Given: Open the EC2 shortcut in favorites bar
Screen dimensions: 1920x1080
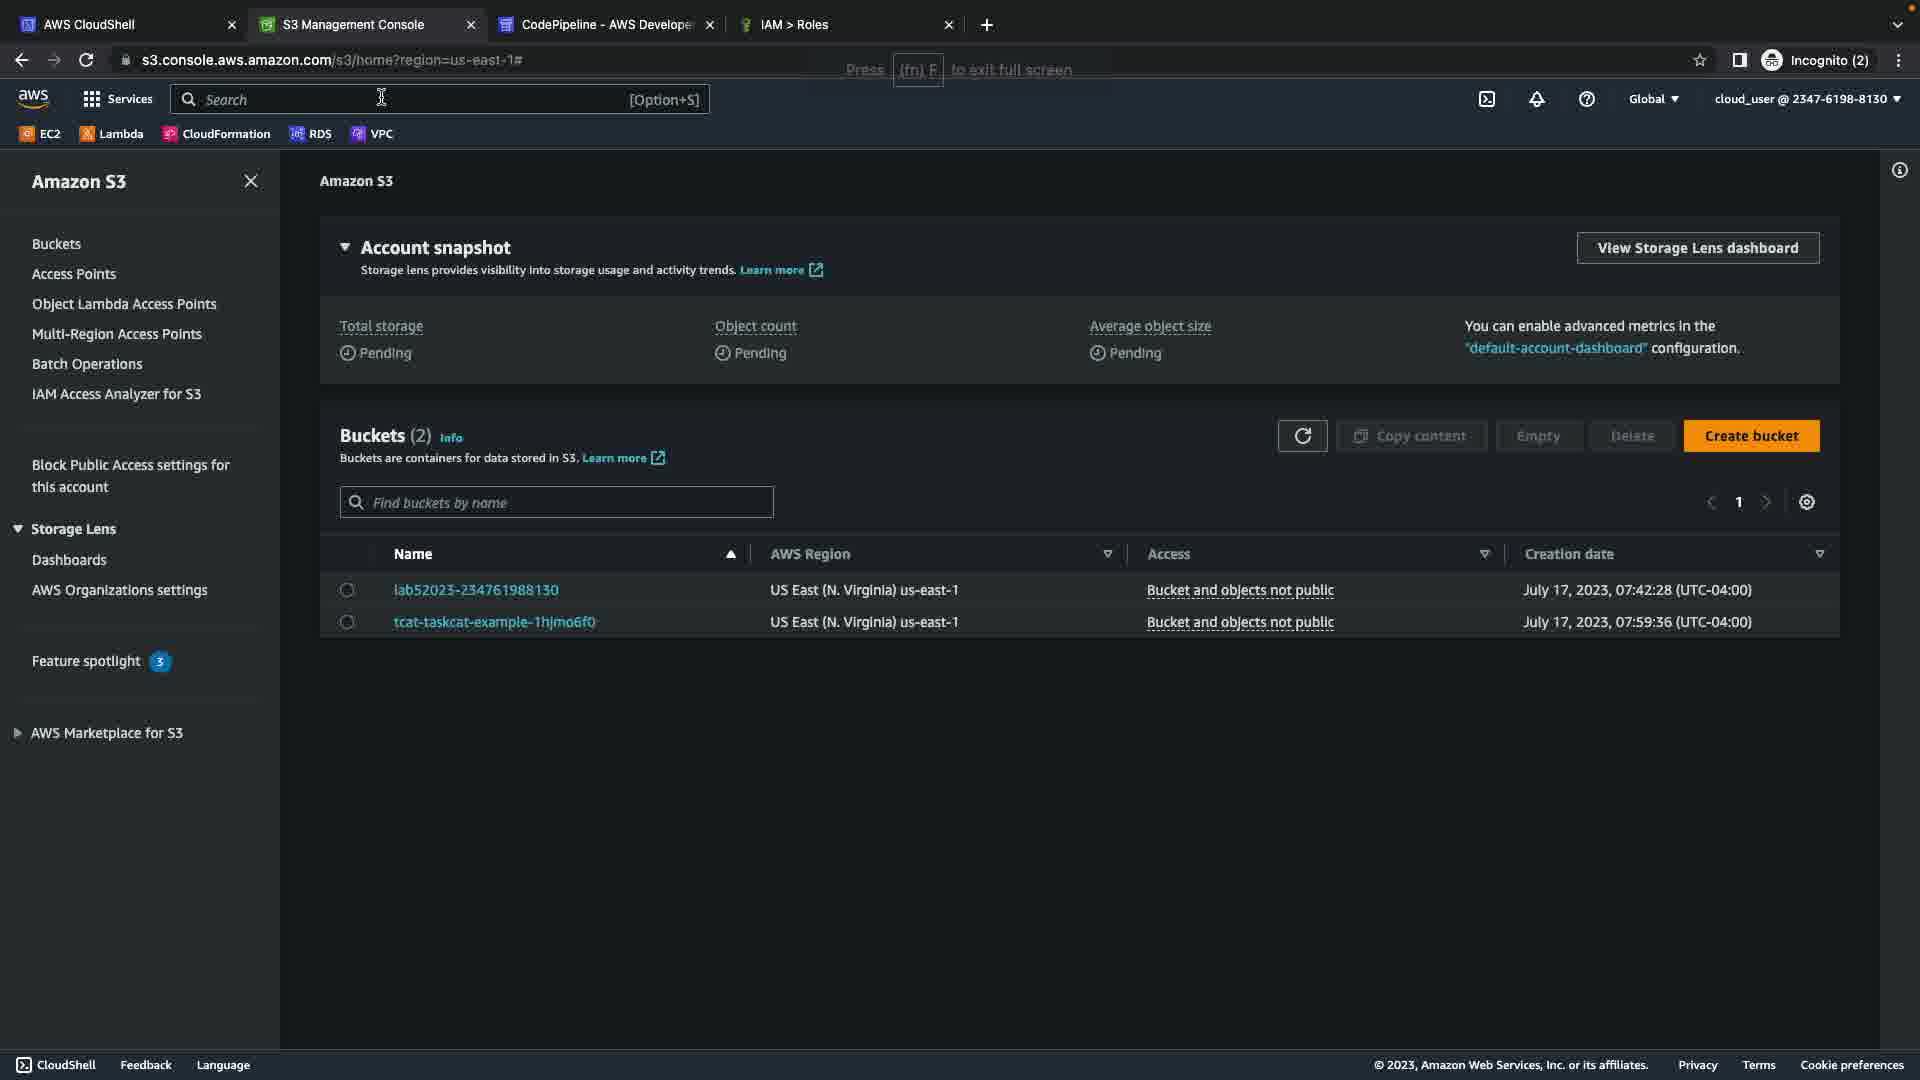Looking at the screenshot, I should [40, 134].
